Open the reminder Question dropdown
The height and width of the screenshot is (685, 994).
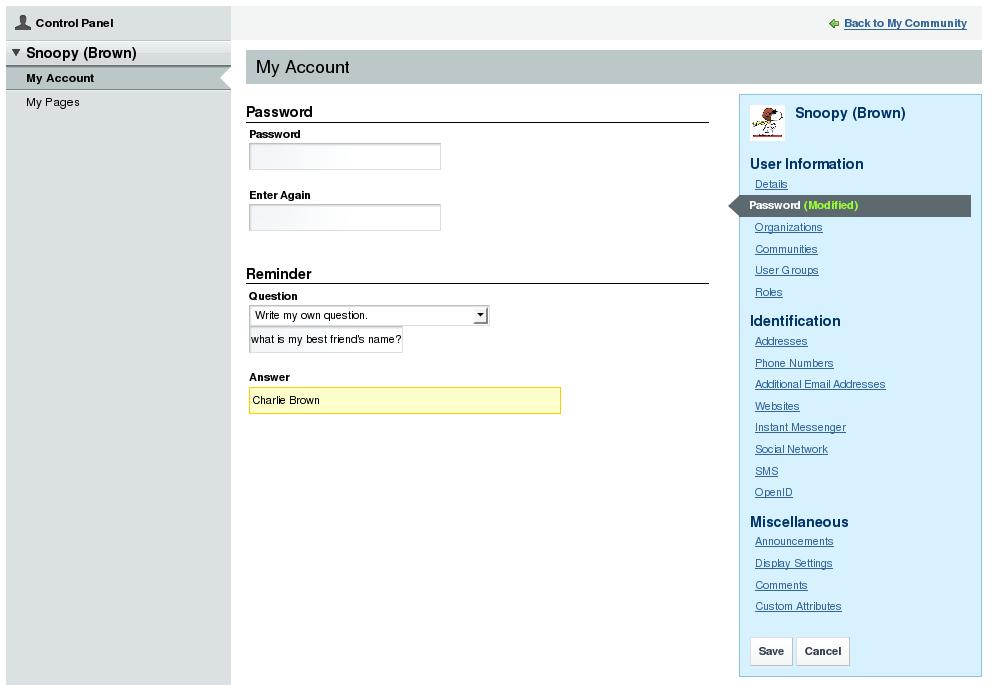[480, 316]
